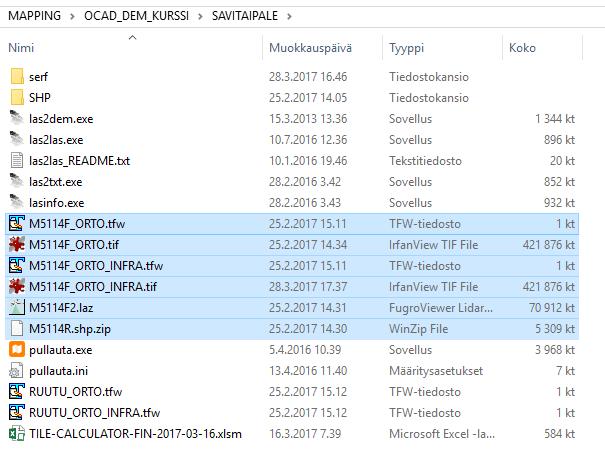Image resolution: width=605 pixels, height=456 pixels.
Task: Click the serf folder name
Action: tap(38, 77)
